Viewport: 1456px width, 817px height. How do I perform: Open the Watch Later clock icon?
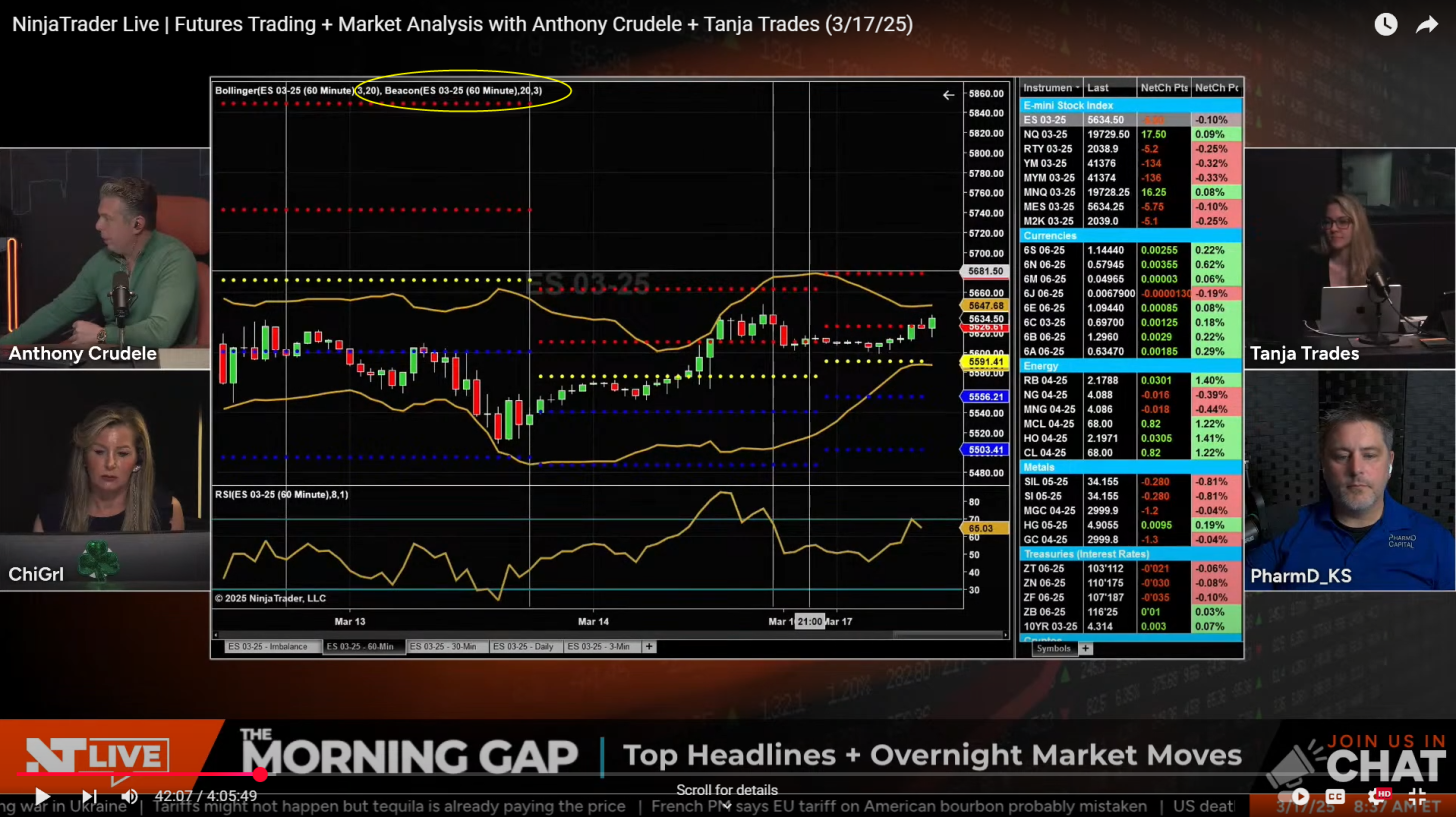pyautogui.click(x=1385, y=25)
